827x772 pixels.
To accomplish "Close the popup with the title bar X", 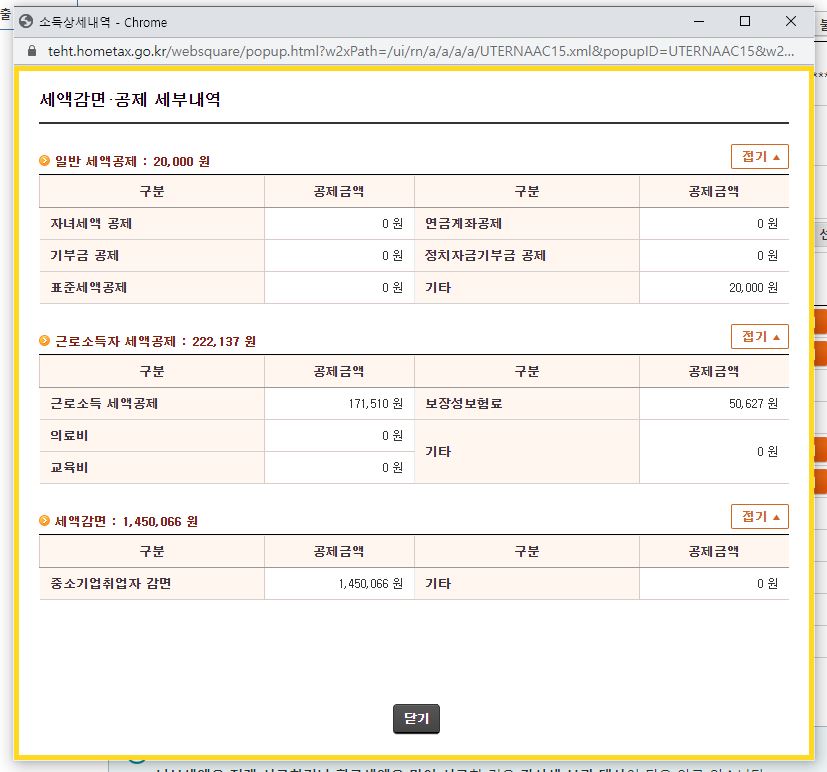I will (791, 22).
